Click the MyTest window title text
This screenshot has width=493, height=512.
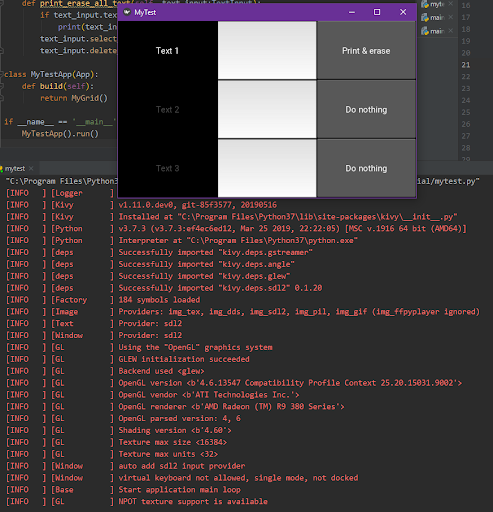tap(145, 12)
